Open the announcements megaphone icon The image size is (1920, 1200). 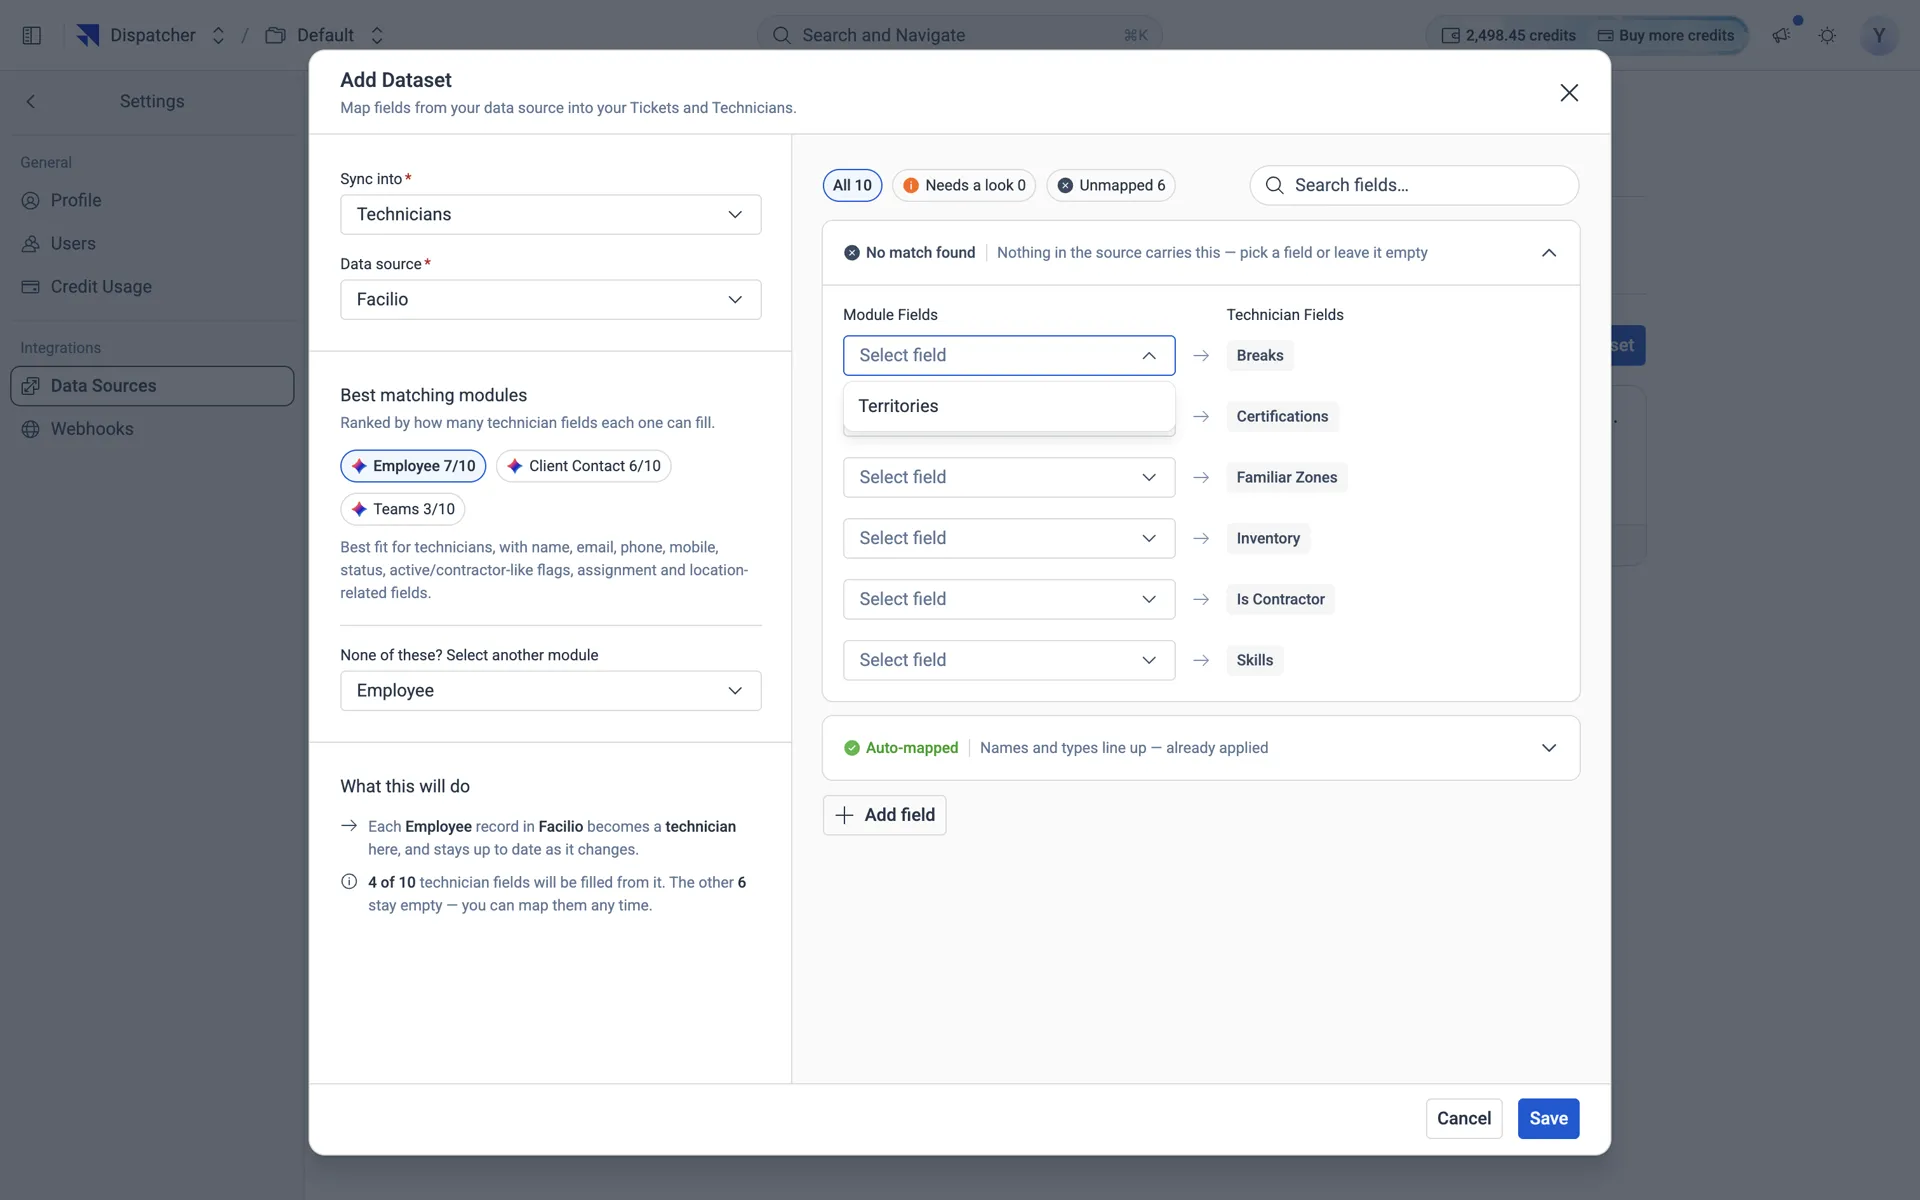tap(1782, 35)
